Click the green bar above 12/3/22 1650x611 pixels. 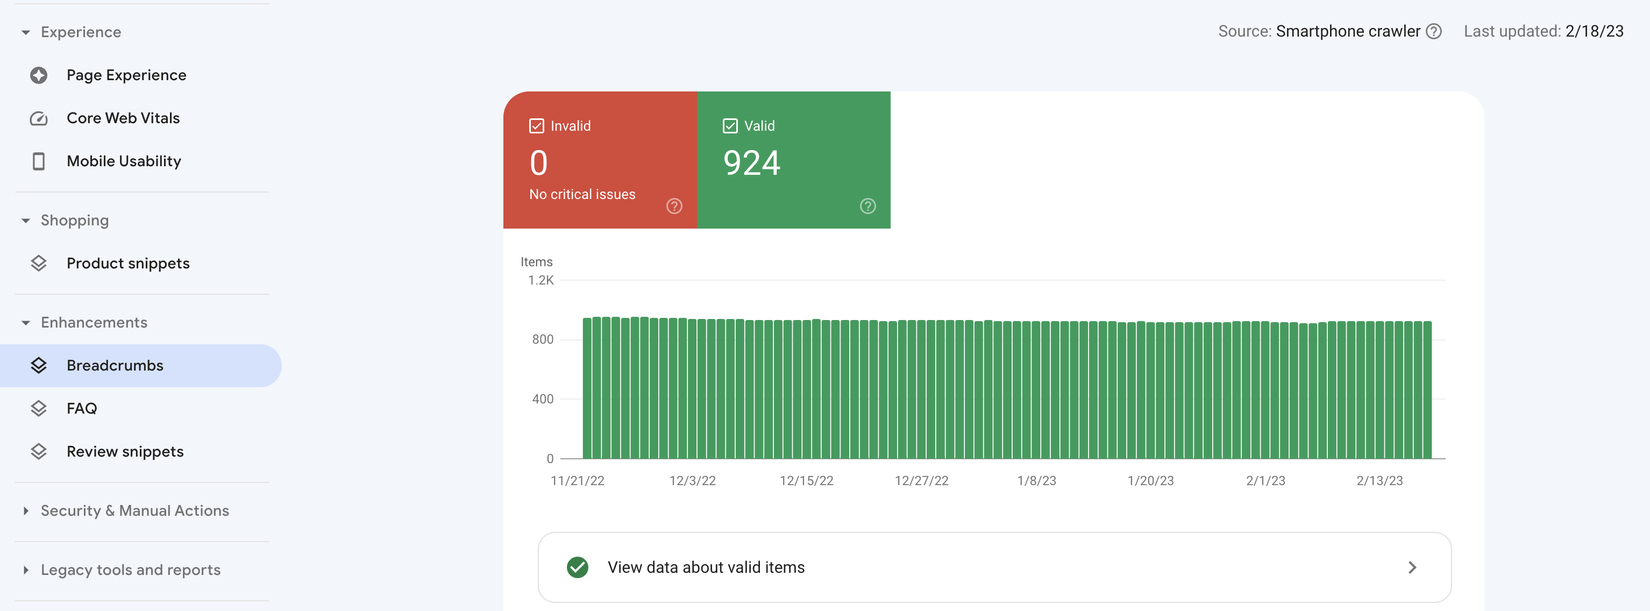pyautogui.click(x=693, y=389)
